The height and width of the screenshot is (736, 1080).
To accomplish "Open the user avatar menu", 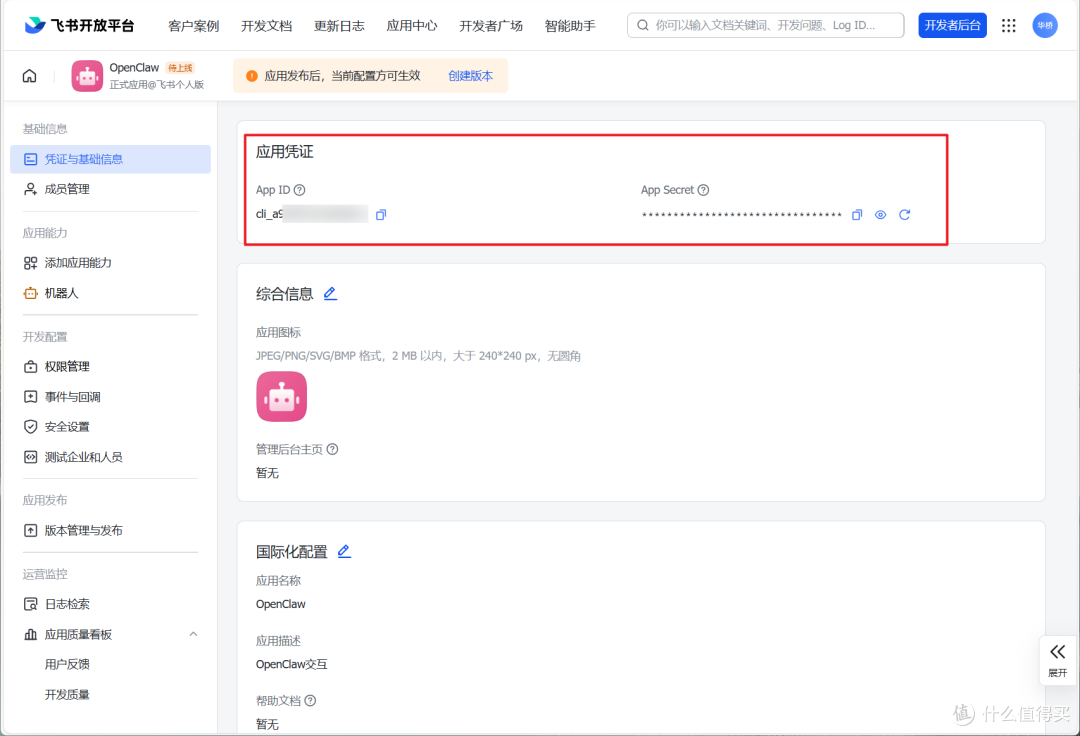I will [x=1045, y=25].
